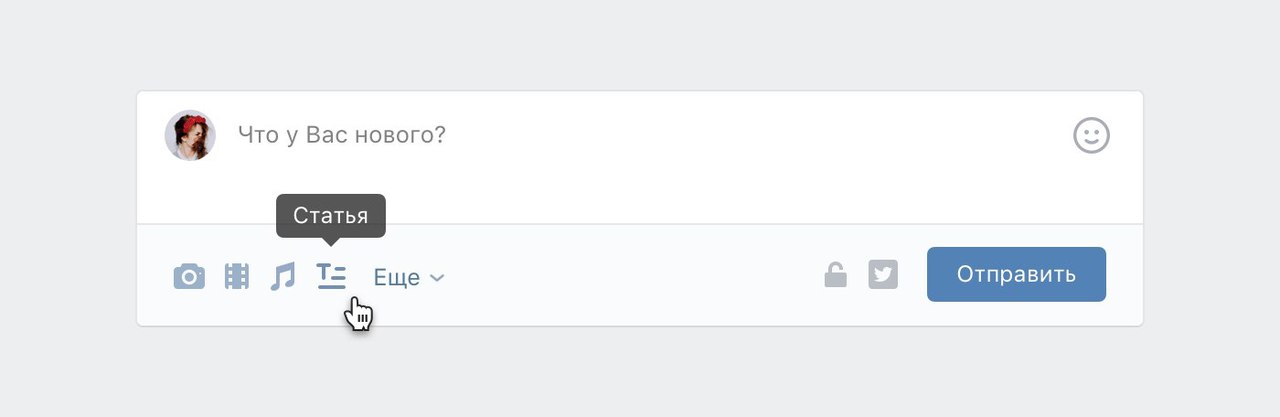Image resolution: width=1280 pixels, height=417 pixels.
Task: Click the Twitter bird icon
Action: click(883, 274)
